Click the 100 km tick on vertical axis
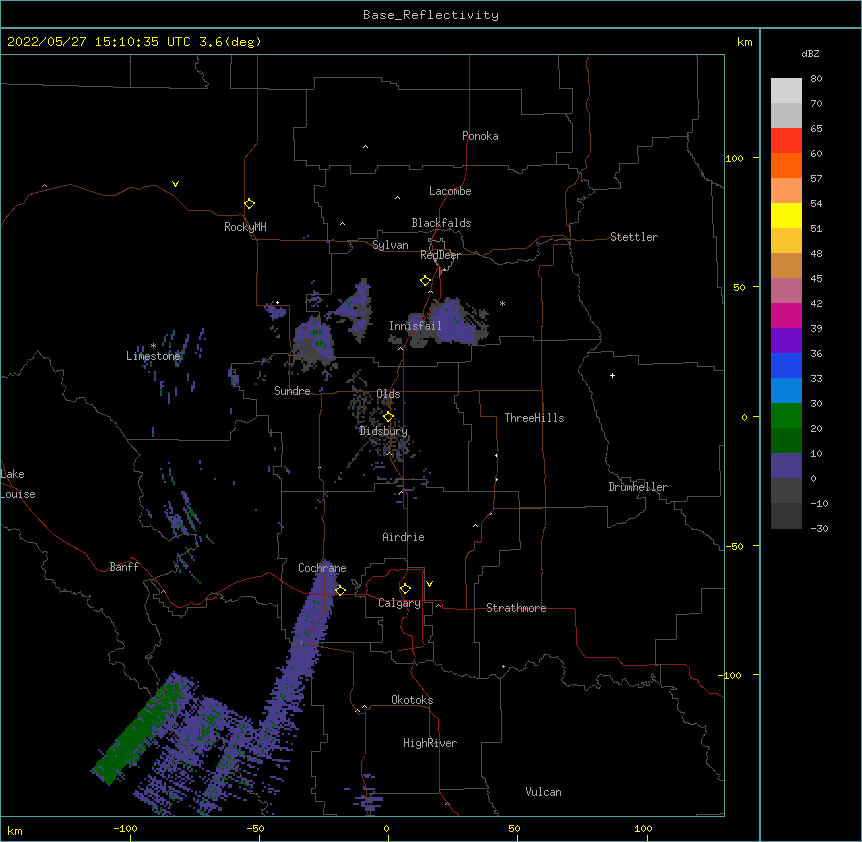 [734, 158]
